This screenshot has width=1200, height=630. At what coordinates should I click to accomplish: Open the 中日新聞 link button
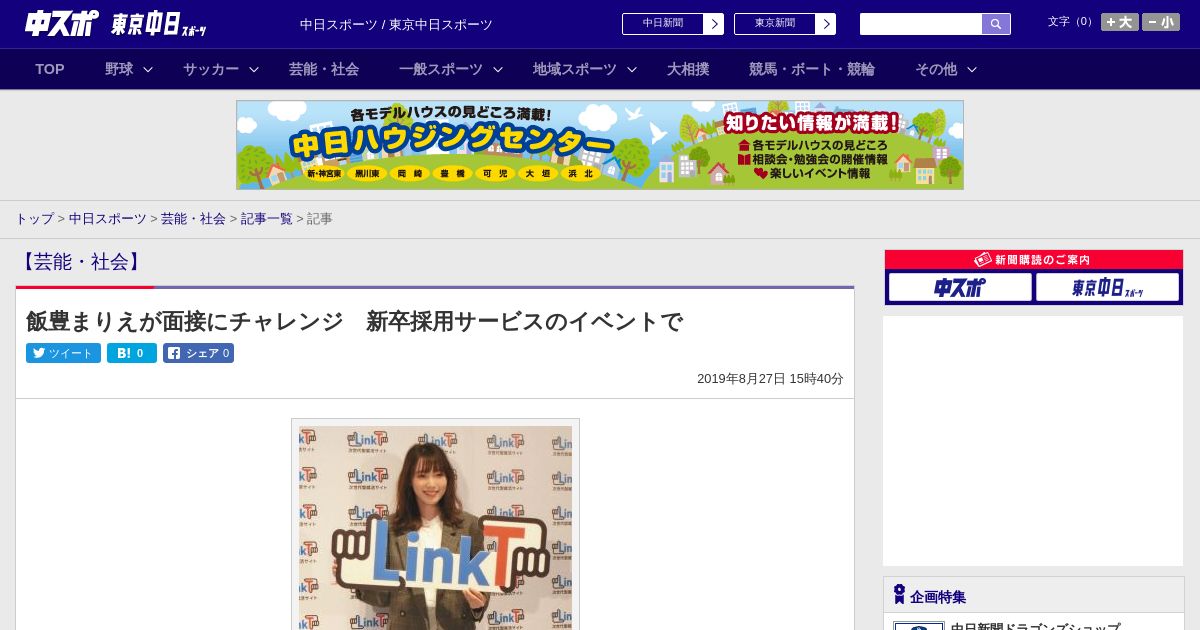(x=663, y=24)
